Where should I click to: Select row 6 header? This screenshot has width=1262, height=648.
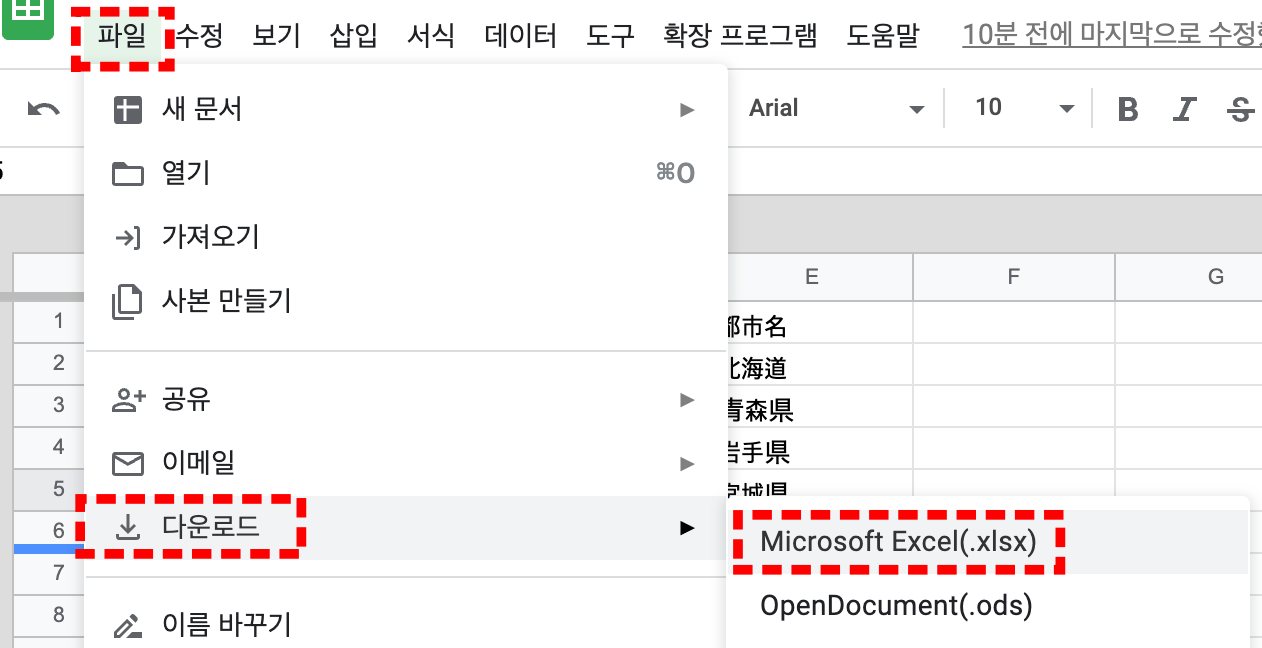tap(49, 531)
